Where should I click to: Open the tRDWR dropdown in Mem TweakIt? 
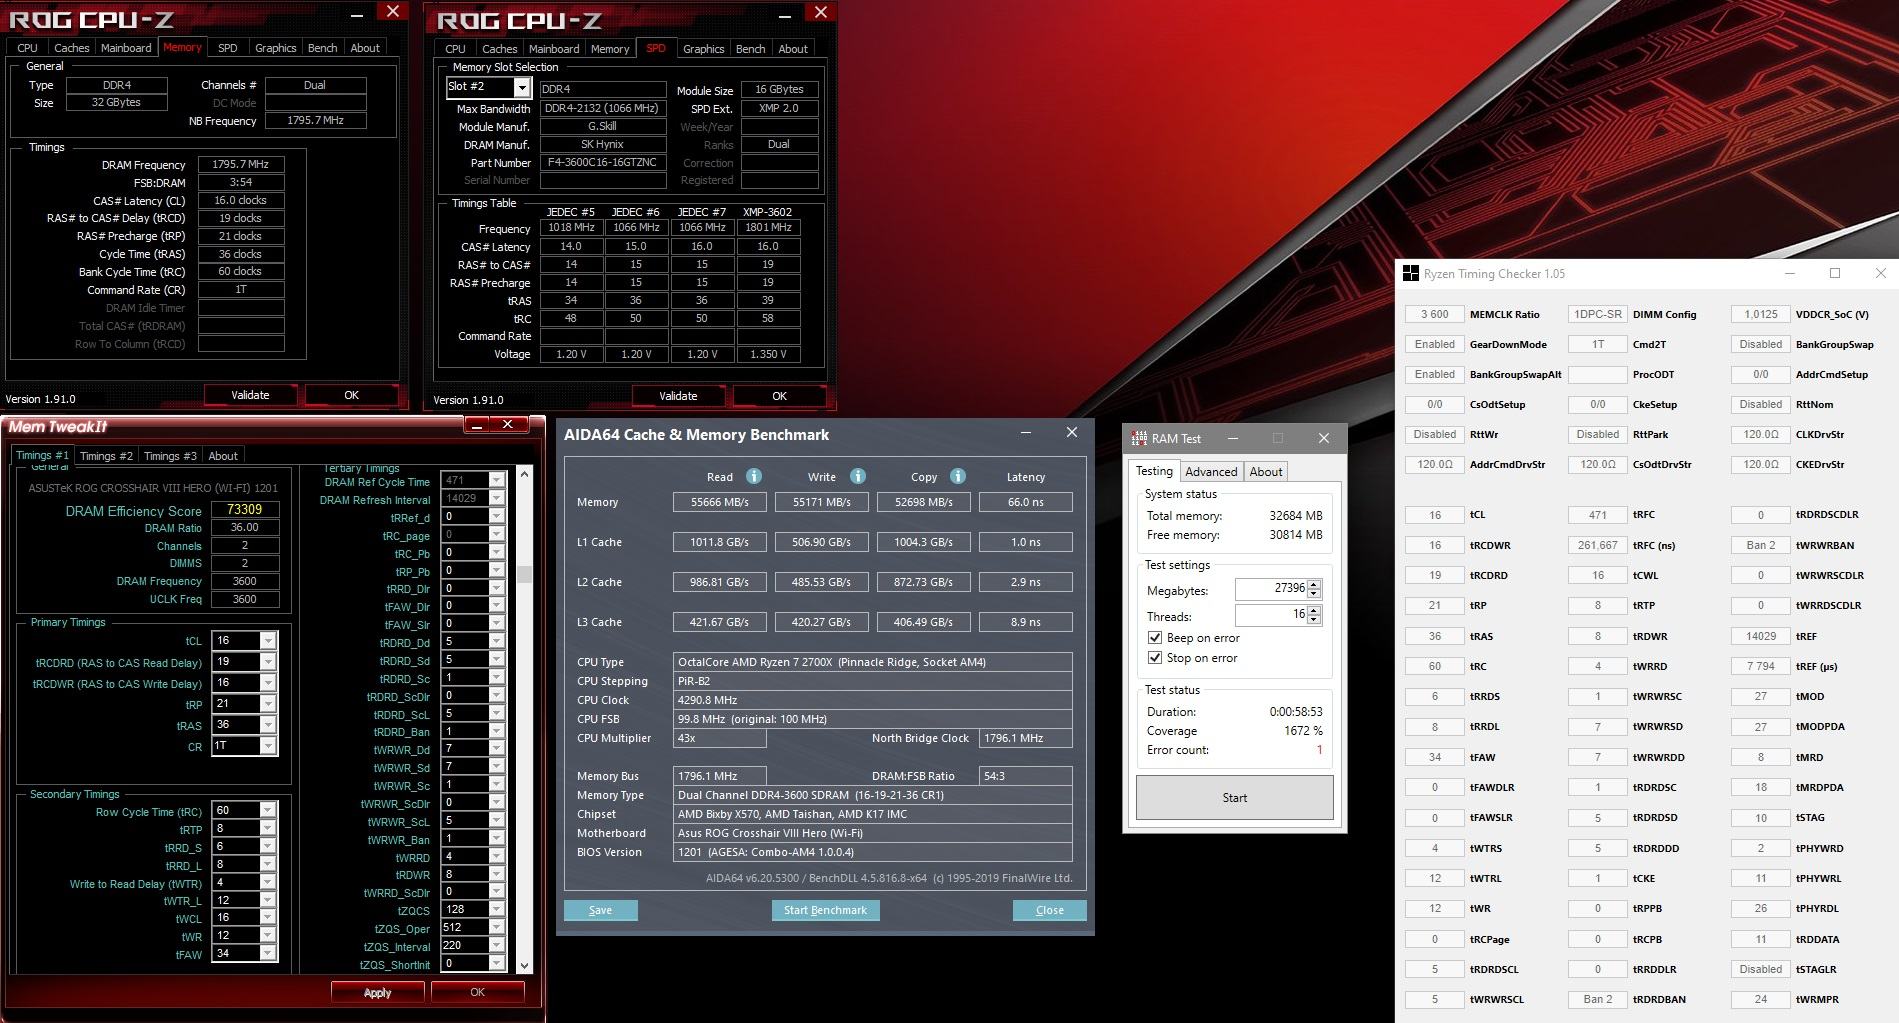(495, 875)
